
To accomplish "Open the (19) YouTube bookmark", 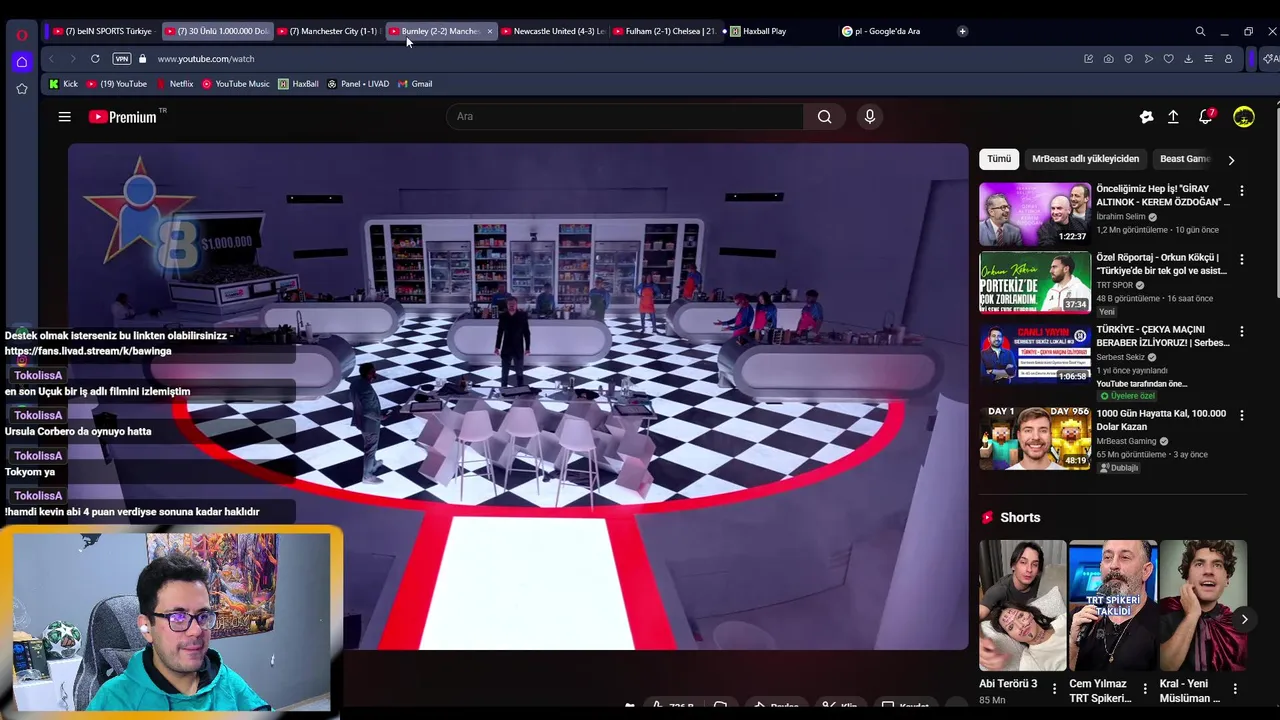I will click(117, 84).
